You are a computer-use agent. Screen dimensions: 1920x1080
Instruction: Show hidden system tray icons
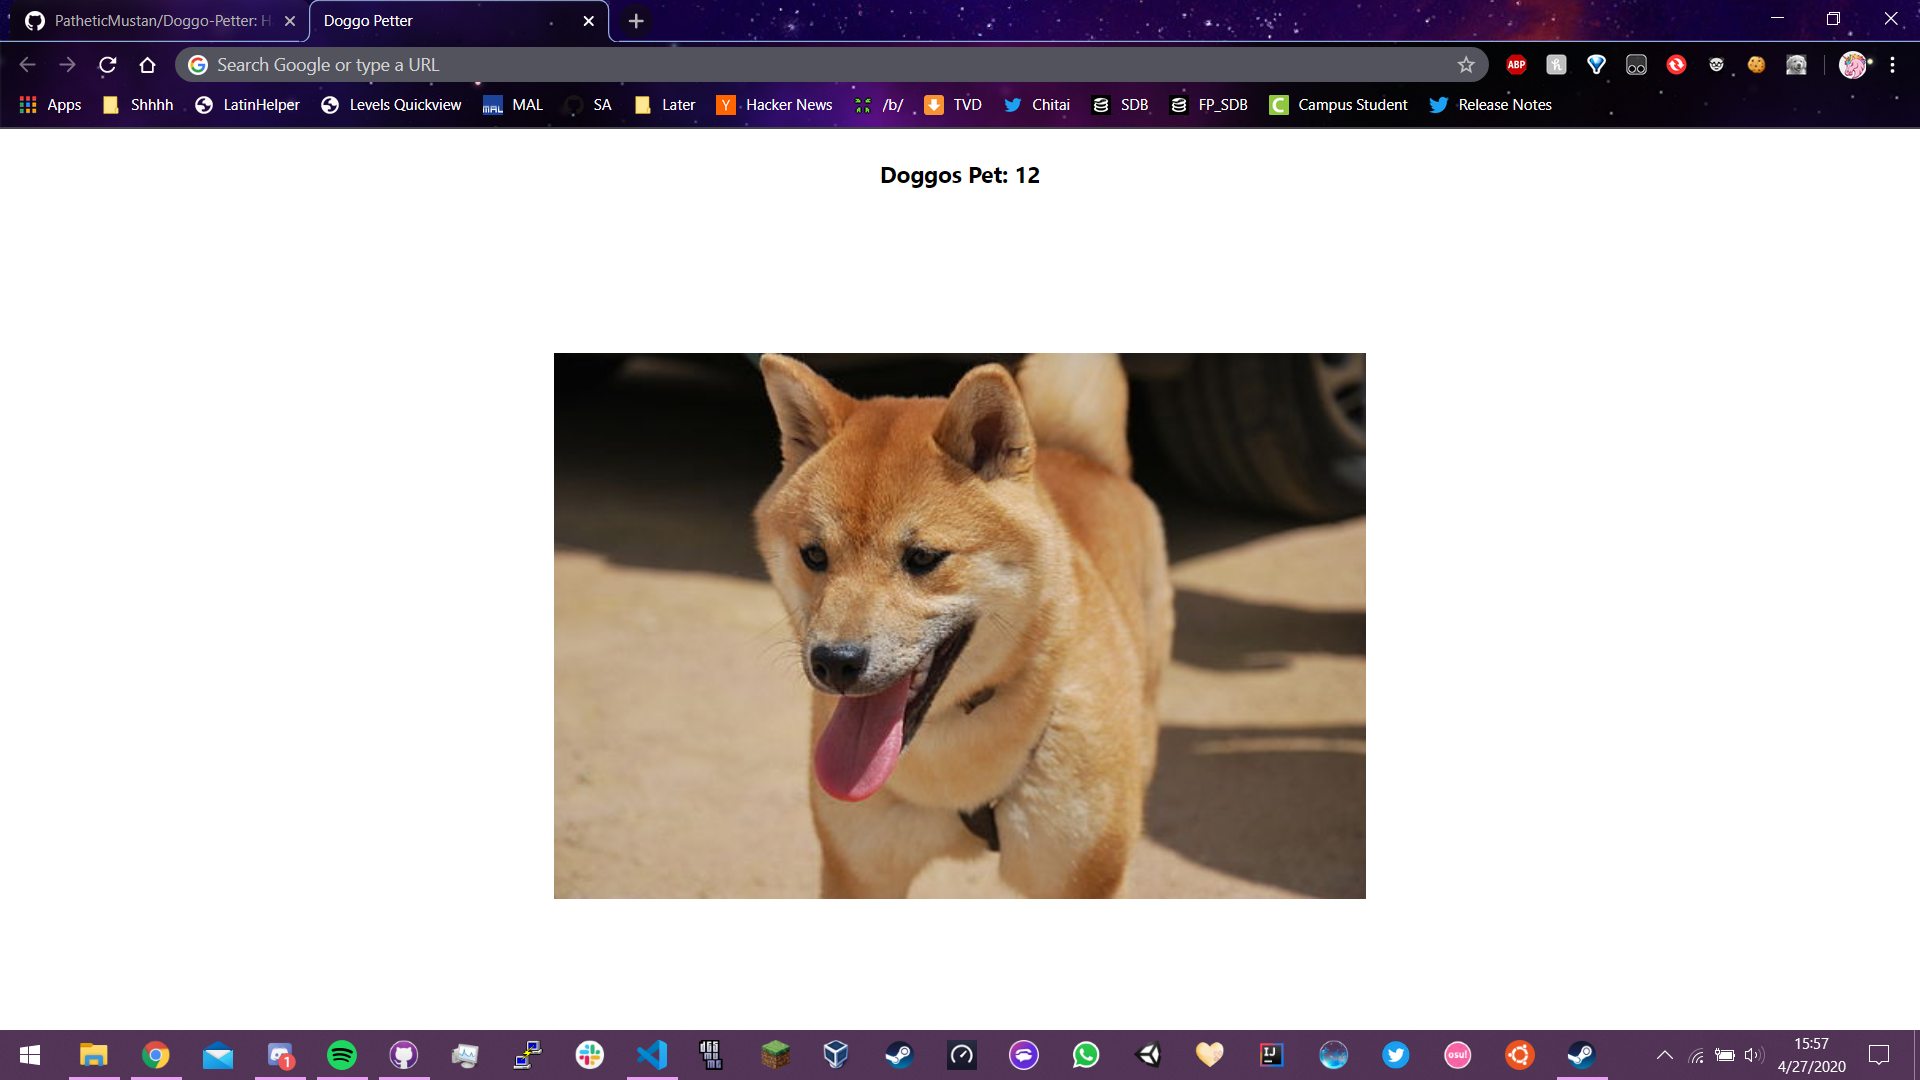pos(1664,1055)
